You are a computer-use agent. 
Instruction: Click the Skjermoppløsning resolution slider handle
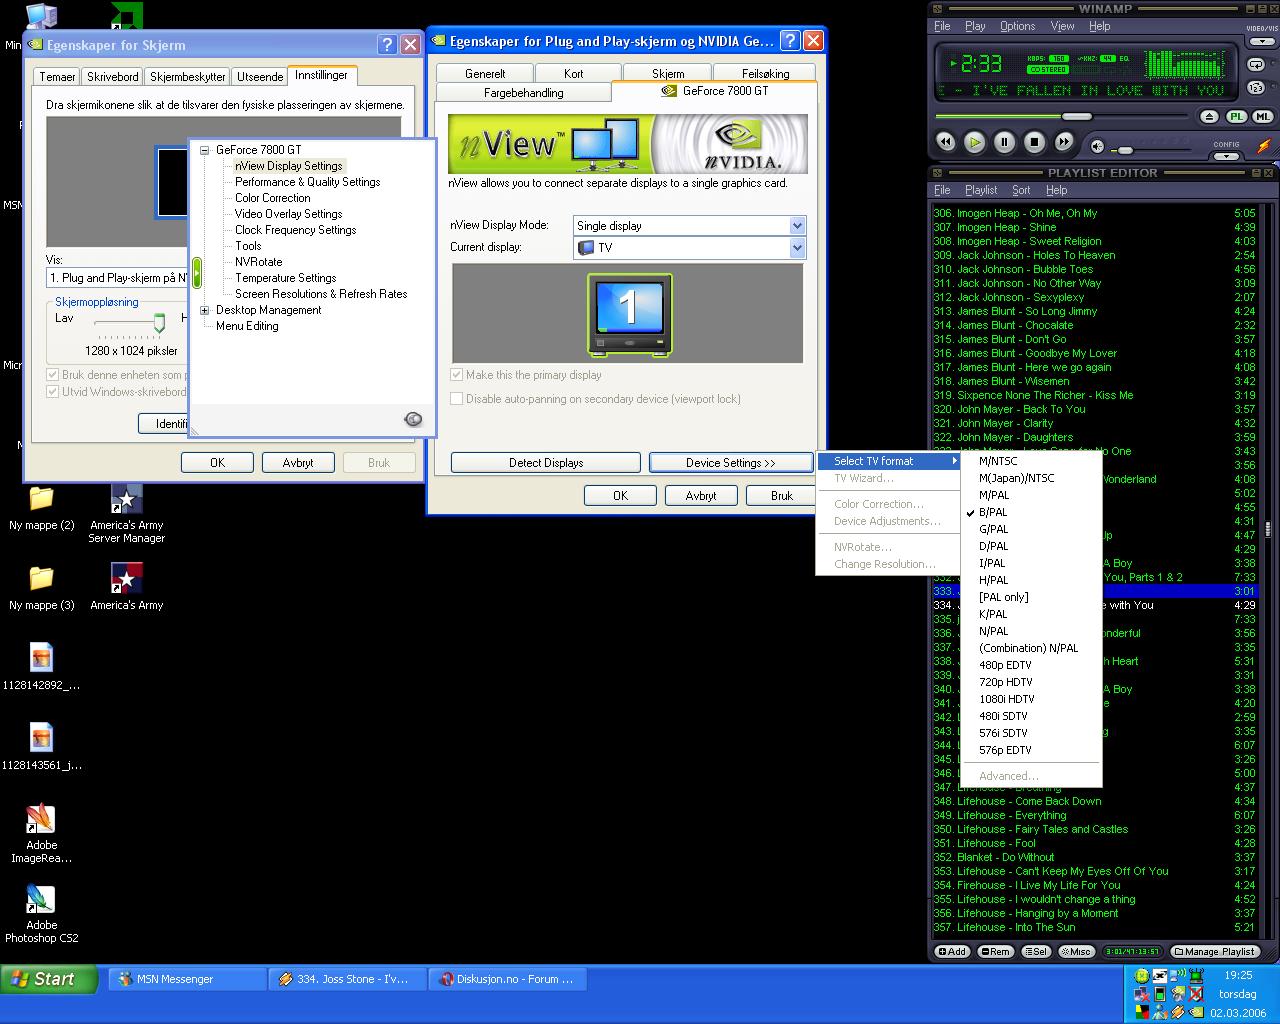point(159,322)
